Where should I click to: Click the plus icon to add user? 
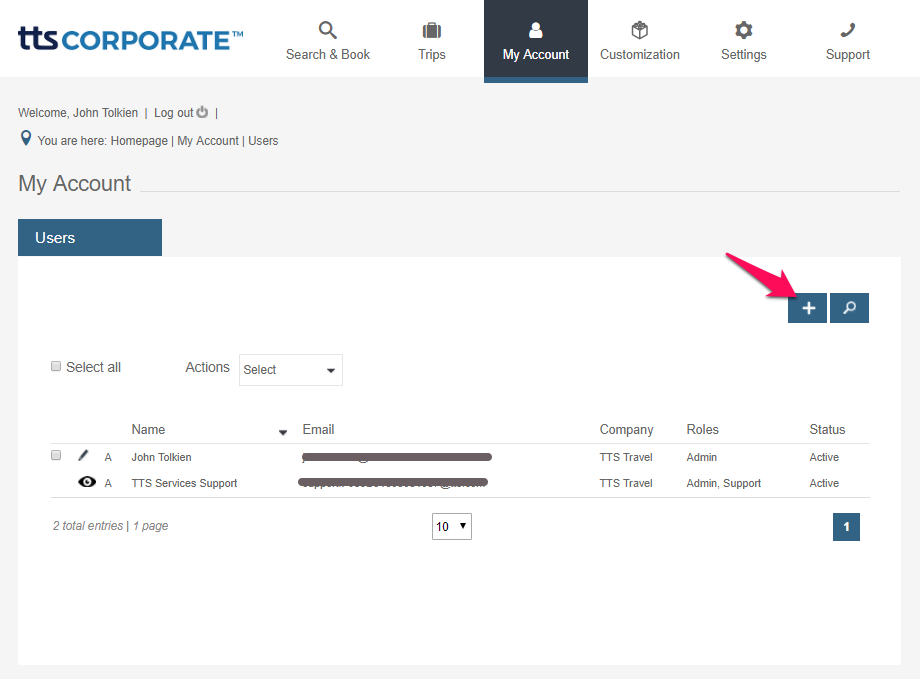[x=807, y=308]
